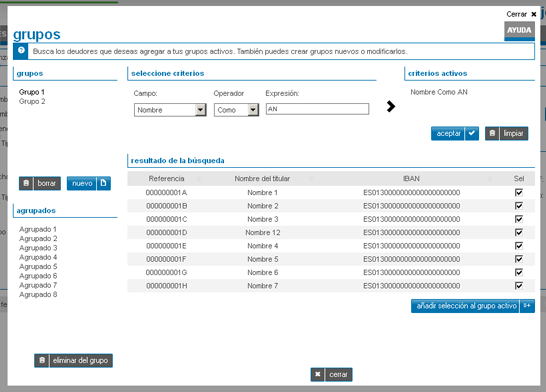Select Agrupado 3 in agrupados list

tap(38, 248)
